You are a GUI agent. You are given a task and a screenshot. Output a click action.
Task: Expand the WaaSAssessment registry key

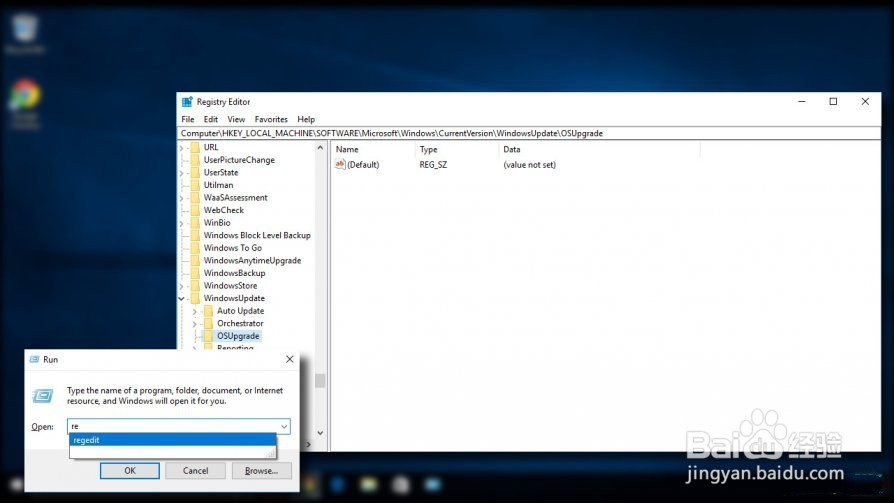click(182, 198)
